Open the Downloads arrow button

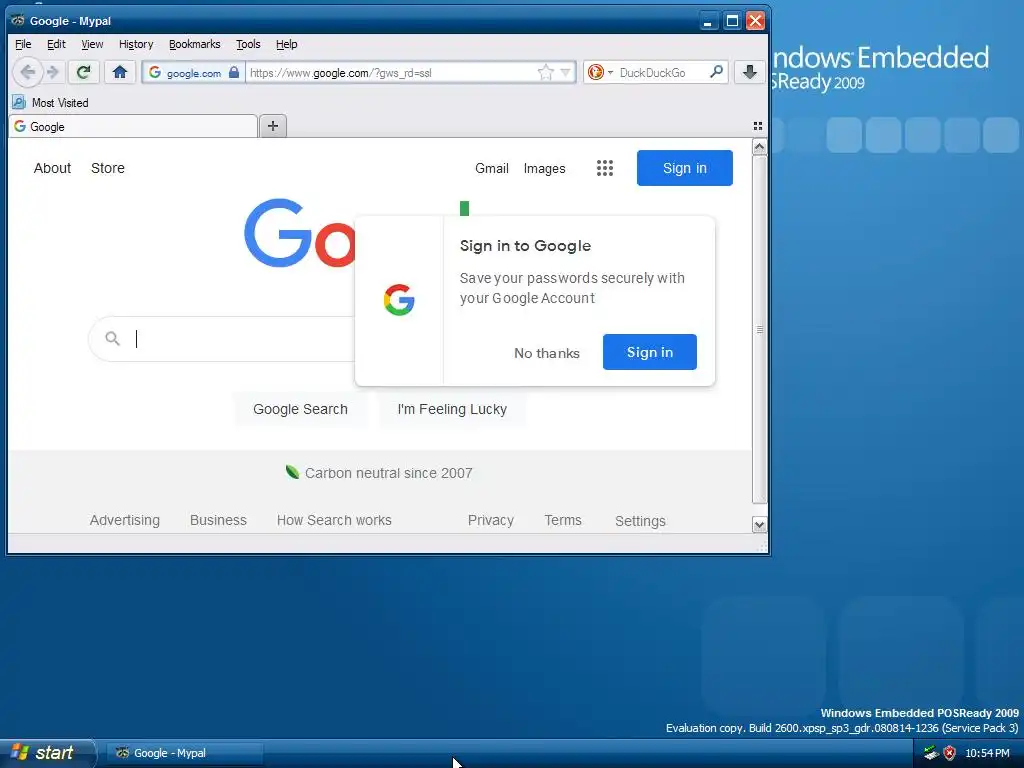[750, 72]
